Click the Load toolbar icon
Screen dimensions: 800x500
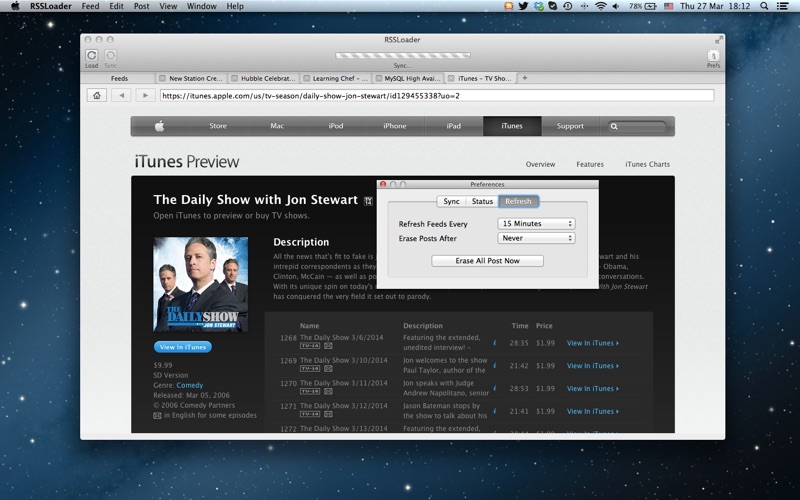[x=91, y=57]
